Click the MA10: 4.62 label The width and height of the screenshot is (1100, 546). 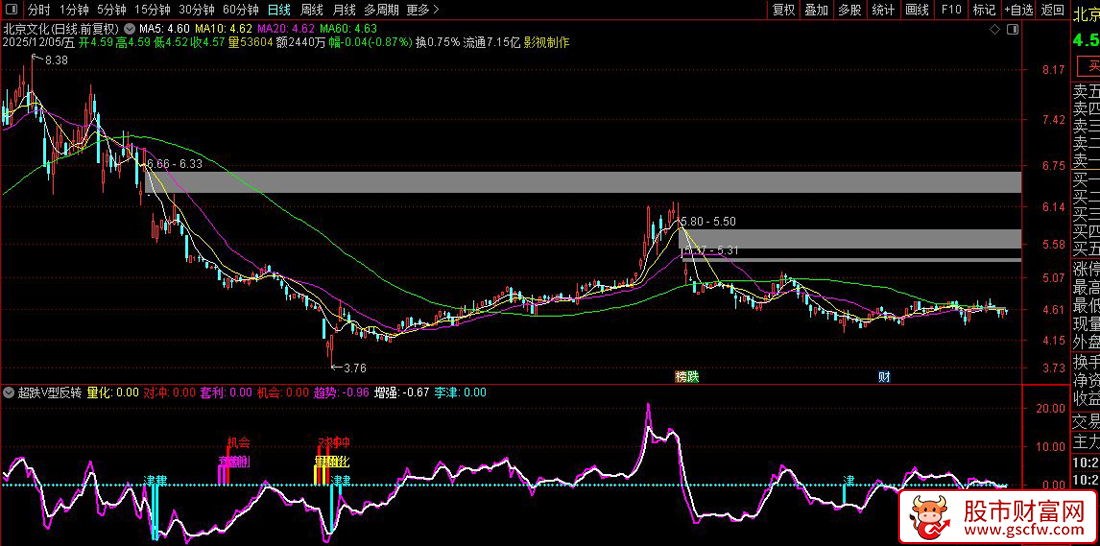[223, 29]
